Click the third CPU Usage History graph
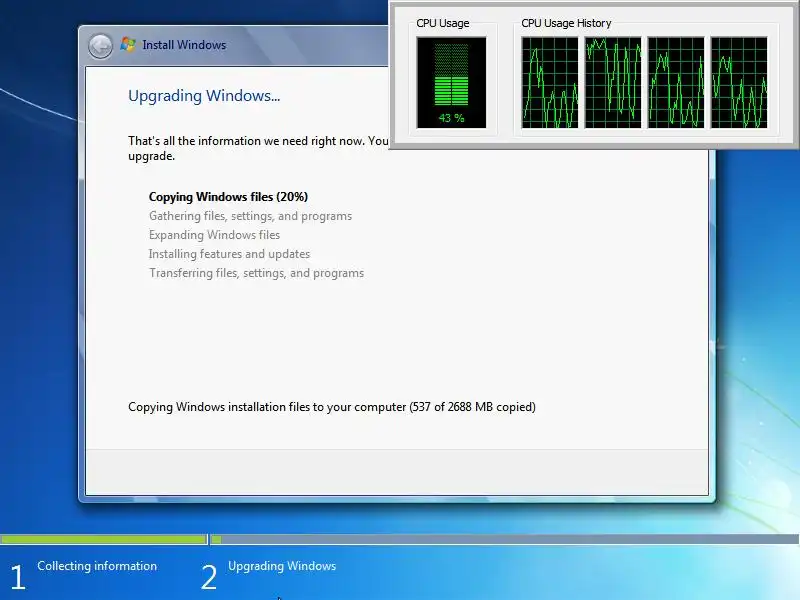The image size is (800, 600). 676,83
